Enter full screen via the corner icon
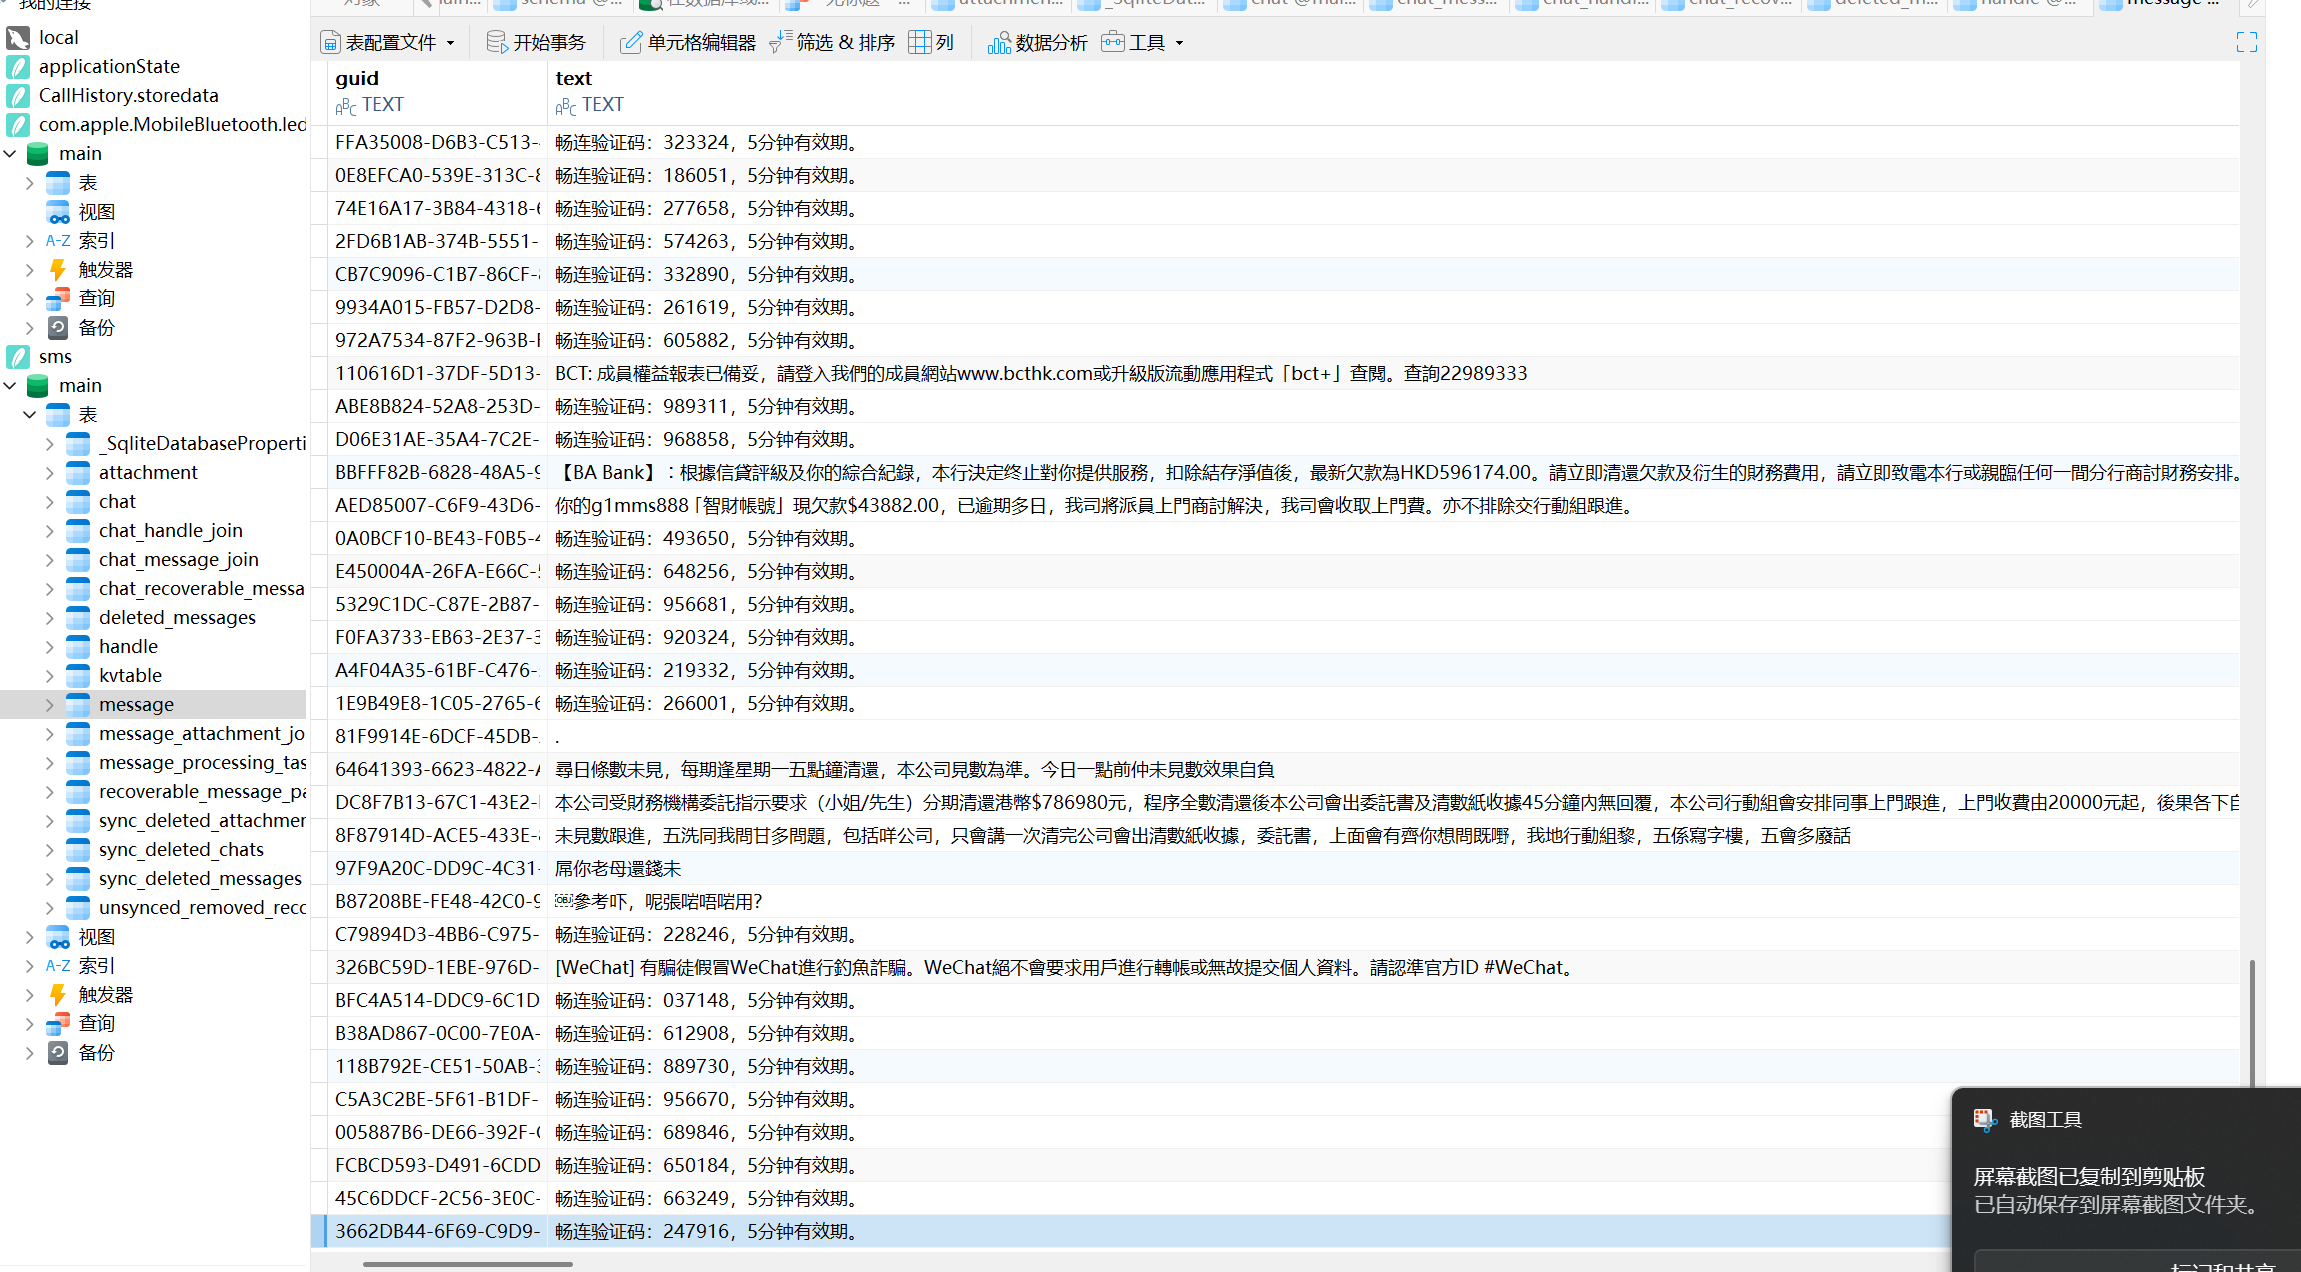Image resolution: width=2301 pixels, height=1272 pixels. click(2246, 42)
